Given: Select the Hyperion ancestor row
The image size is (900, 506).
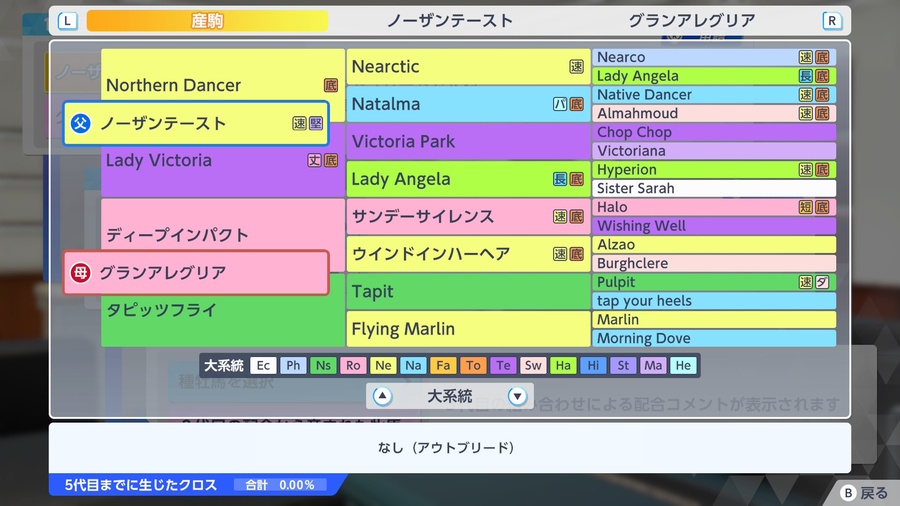Looking at the screenshot, I should pyautogui.click(x=714, y=170).
